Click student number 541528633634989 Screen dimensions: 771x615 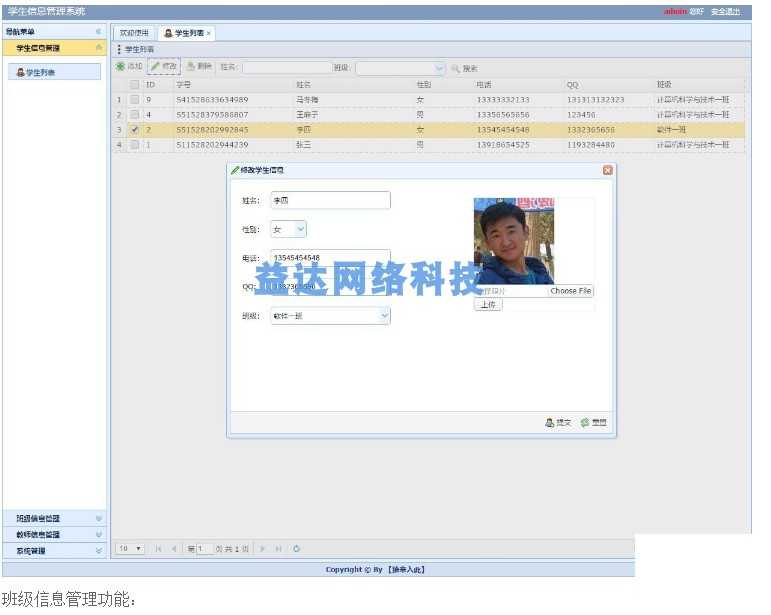pyautogui.click(x=212, y=100)
